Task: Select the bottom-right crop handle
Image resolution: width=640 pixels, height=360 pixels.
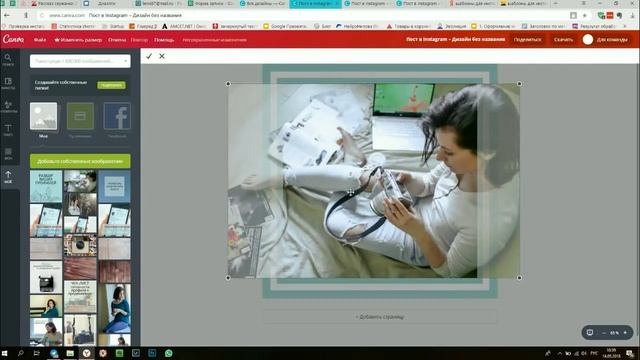Action: (x=519, y=278)
